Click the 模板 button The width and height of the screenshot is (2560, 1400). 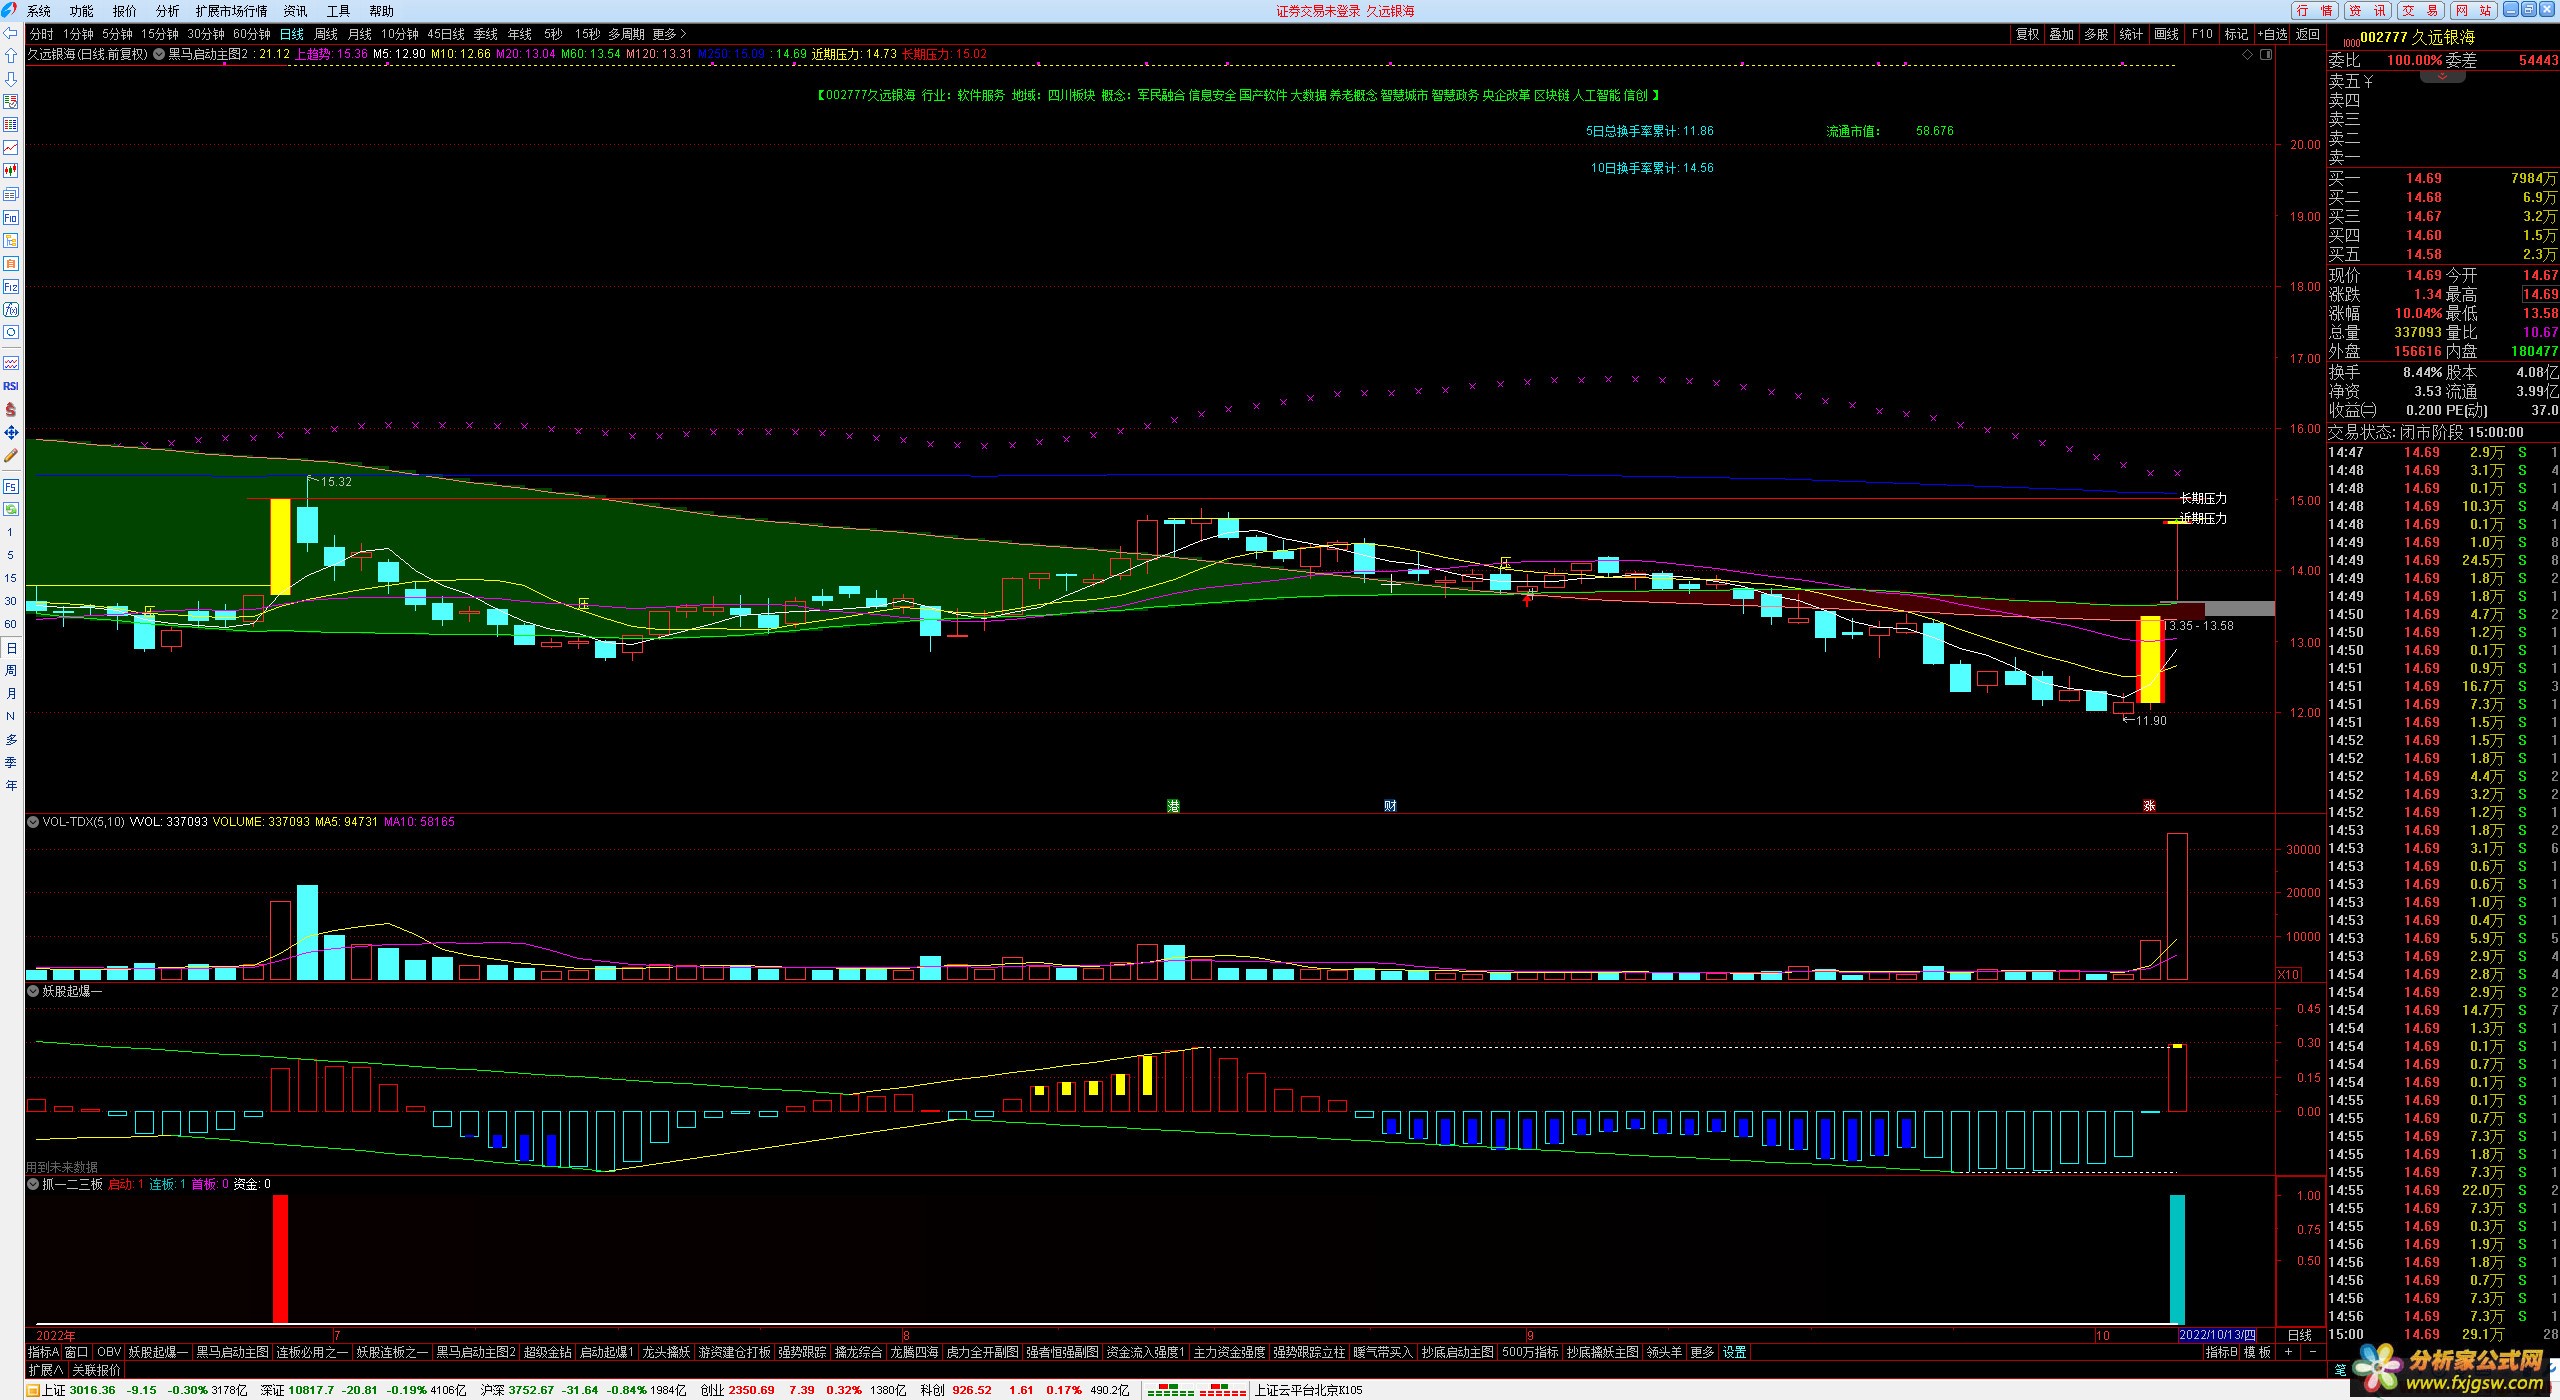(2257, 1352)
